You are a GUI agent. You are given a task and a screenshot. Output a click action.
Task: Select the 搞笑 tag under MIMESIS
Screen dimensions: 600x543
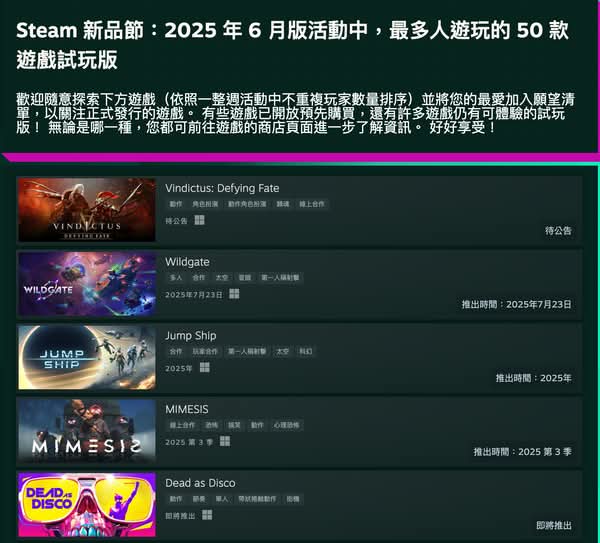(x=234, y=425)
